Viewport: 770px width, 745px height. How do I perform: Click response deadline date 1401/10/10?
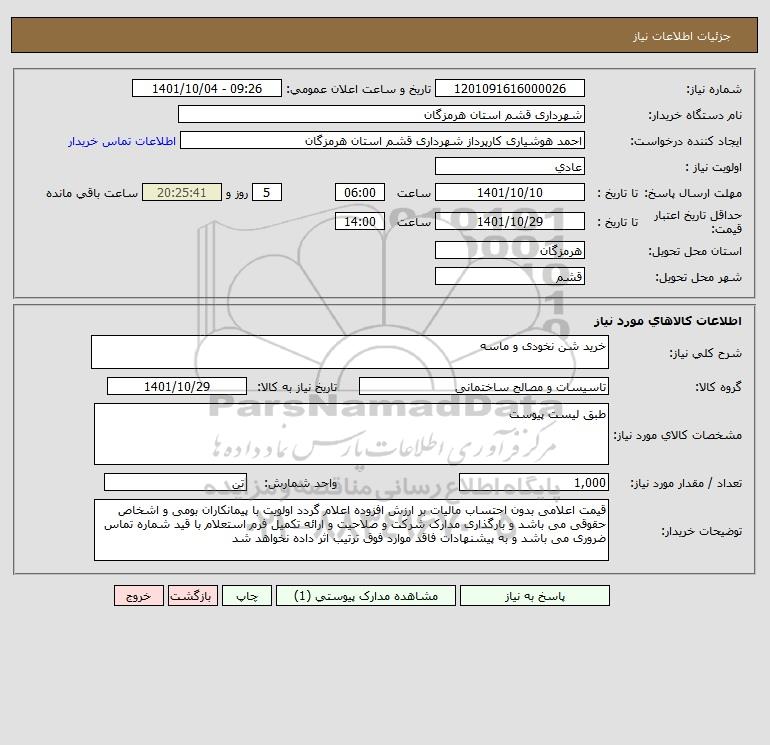510,193
